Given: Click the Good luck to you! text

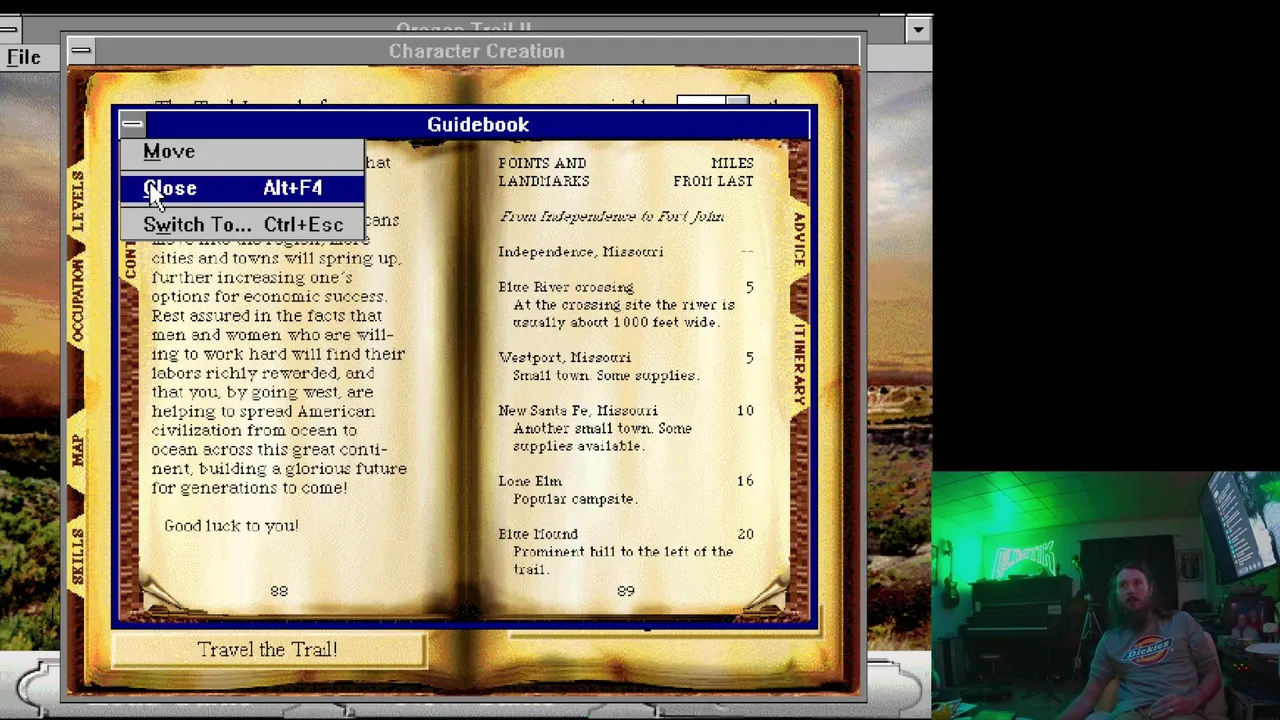Looking at the screenshot, I should click(x=231, y=526).
